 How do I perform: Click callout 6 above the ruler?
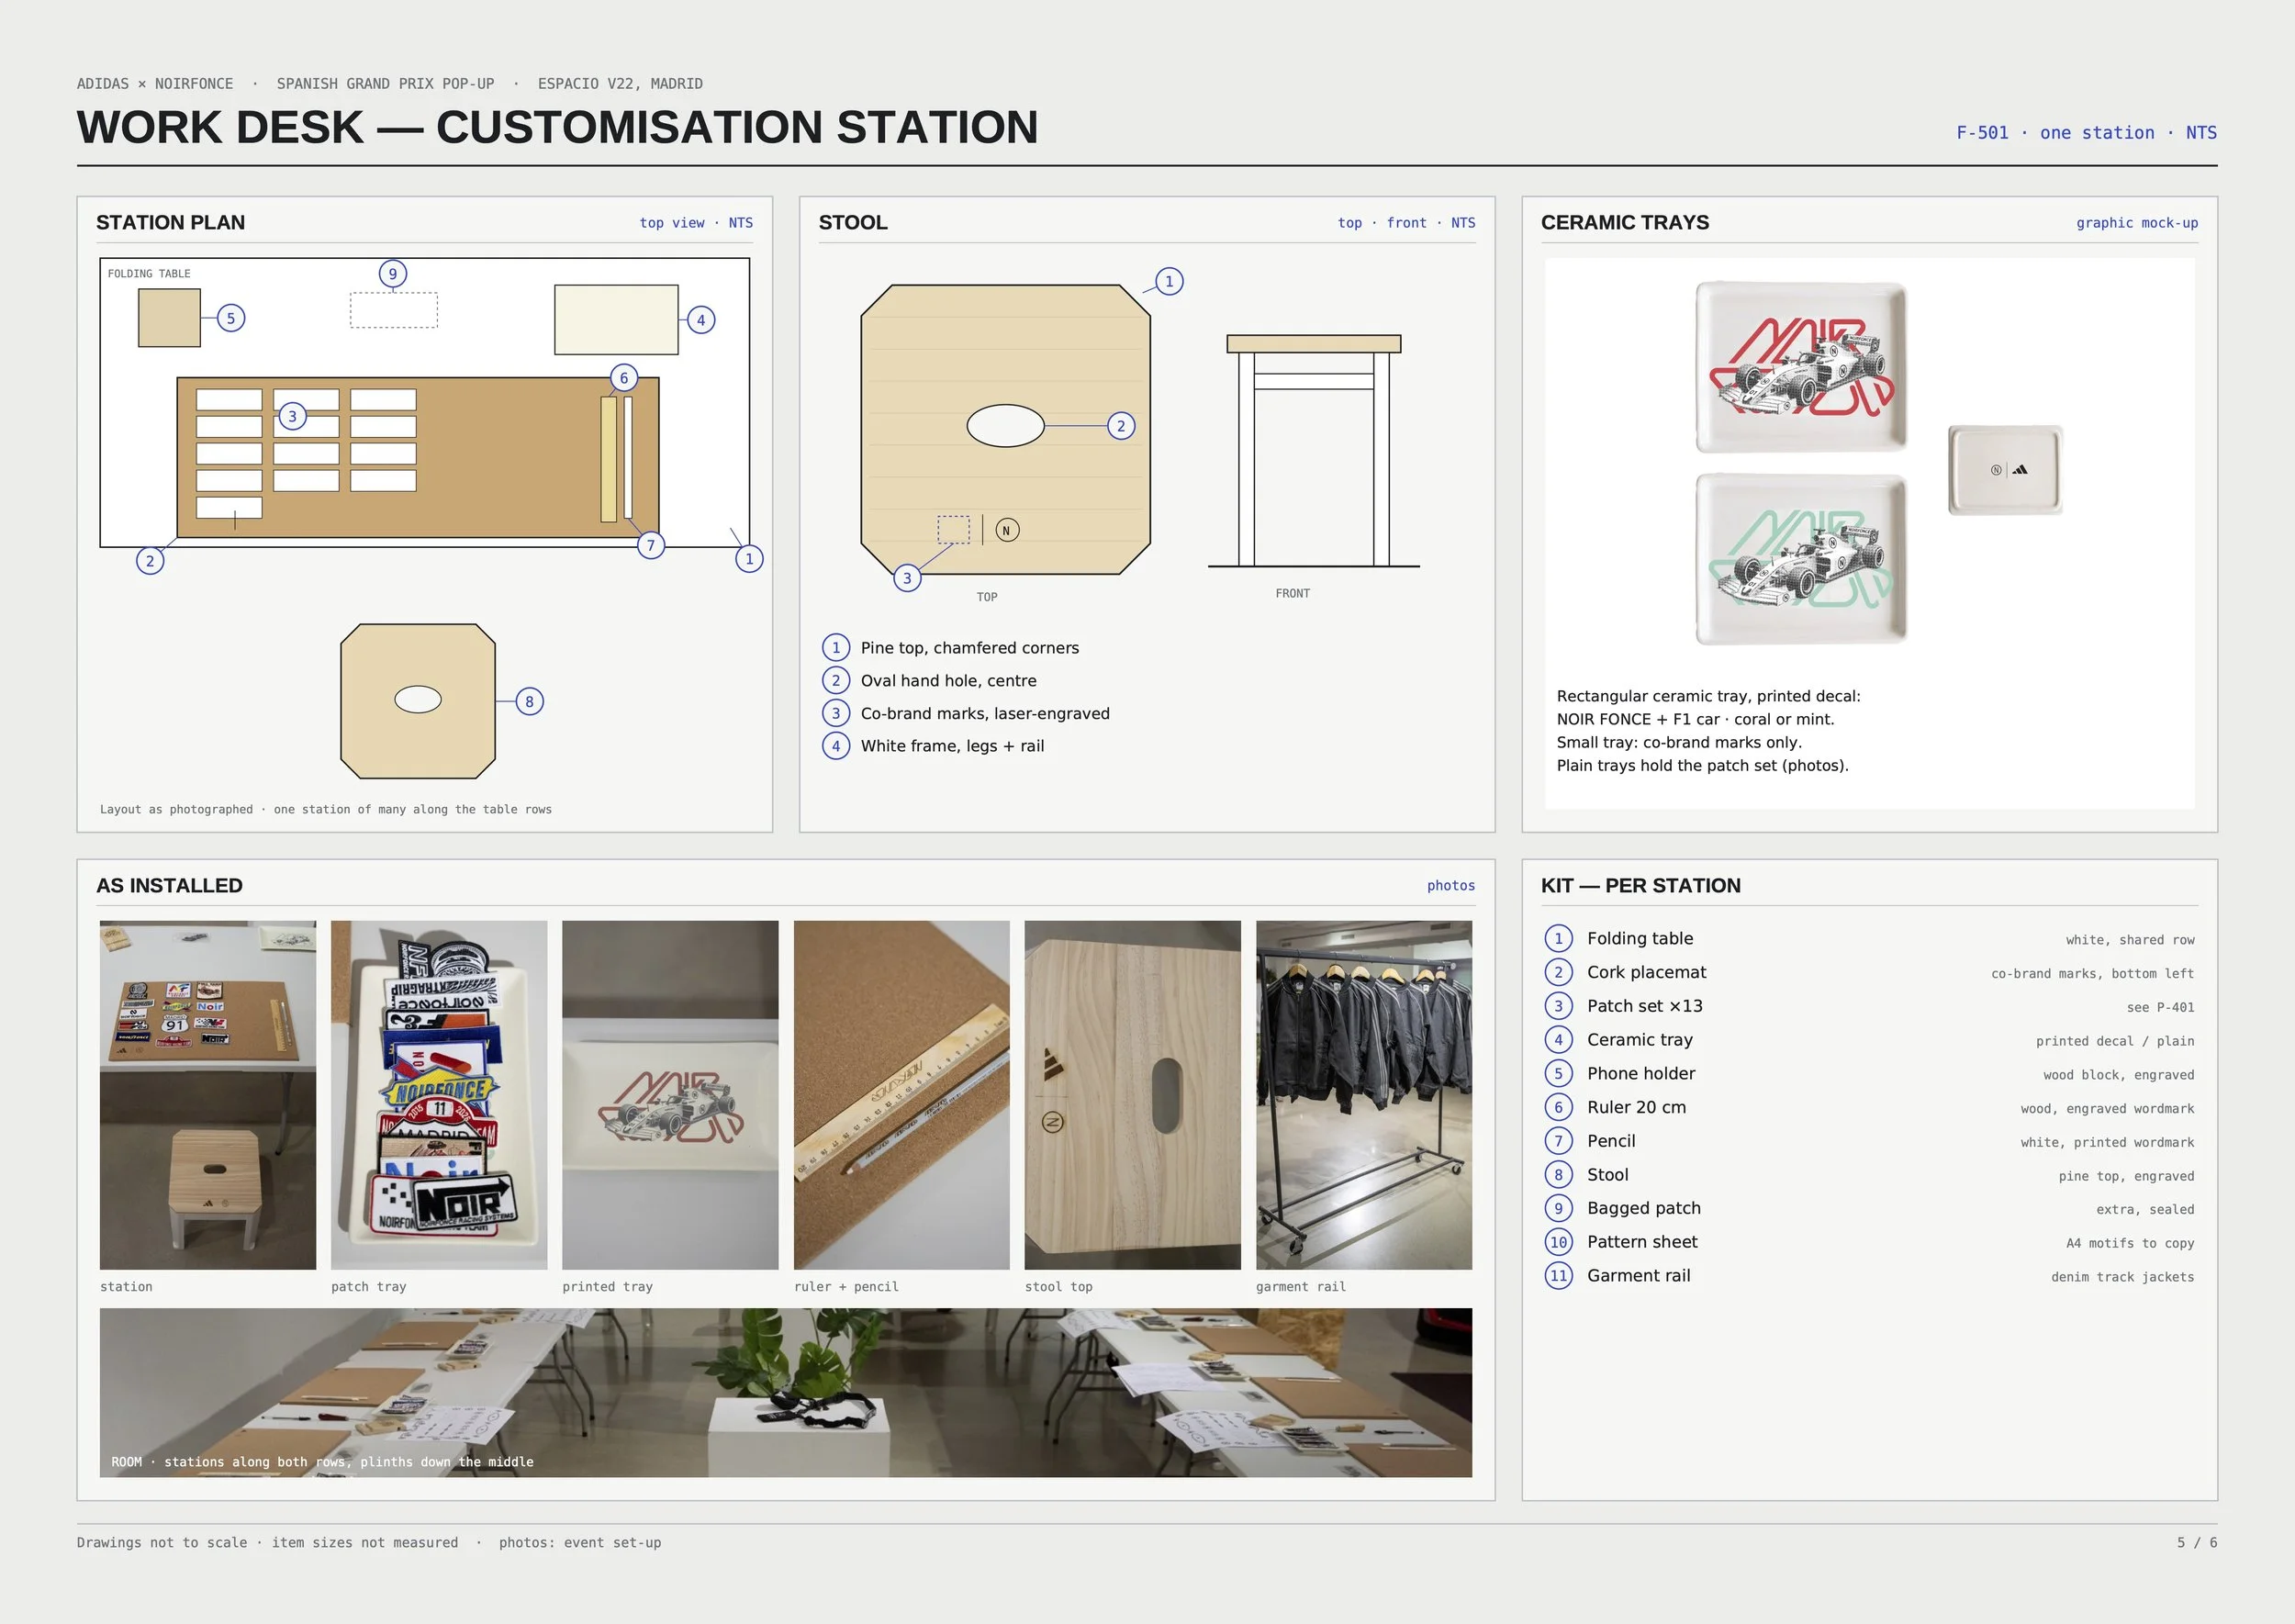coord(624,377)
